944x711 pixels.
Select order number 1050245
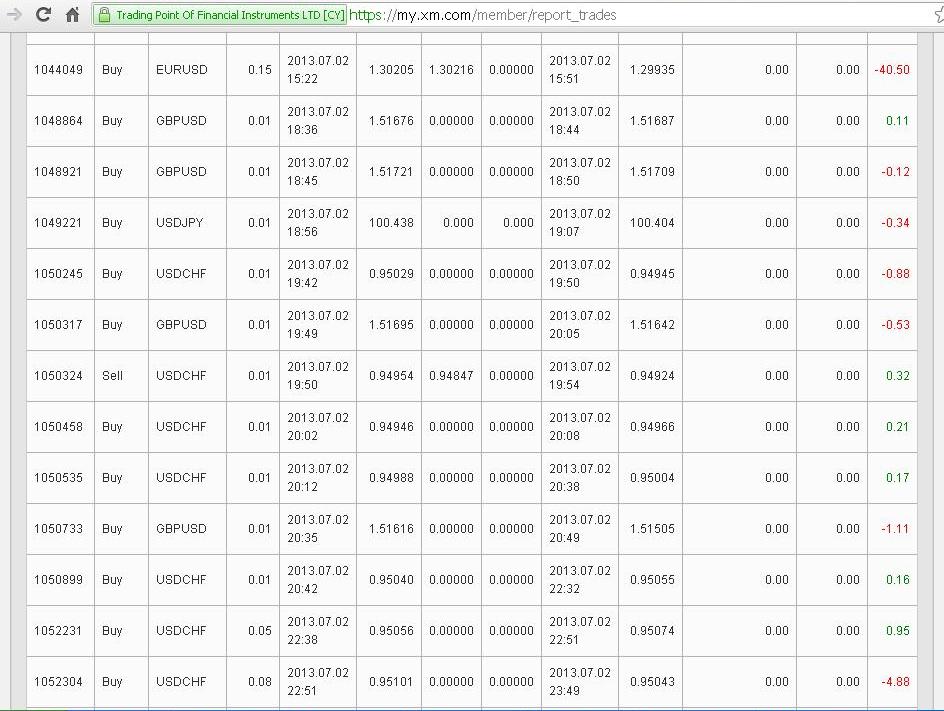[x=58, y=273]
